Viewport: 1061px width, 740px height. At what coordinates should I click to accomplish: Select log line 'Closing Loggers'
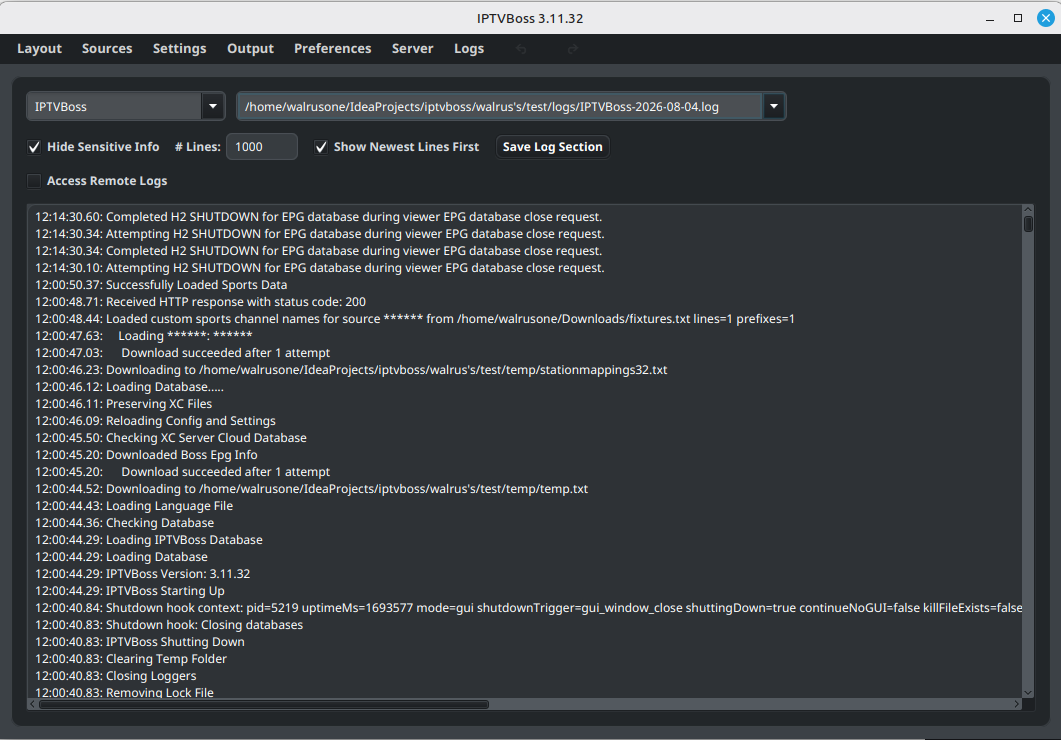point(116,676)
